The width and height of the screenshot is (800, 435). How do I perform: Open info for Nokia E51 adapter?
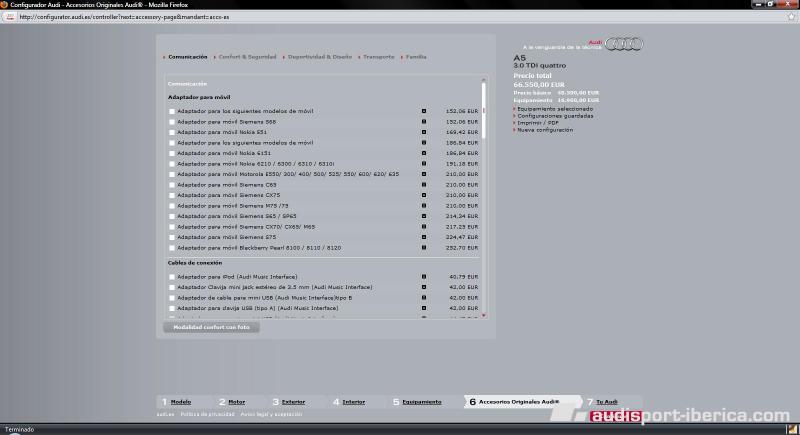coord(423,132)
